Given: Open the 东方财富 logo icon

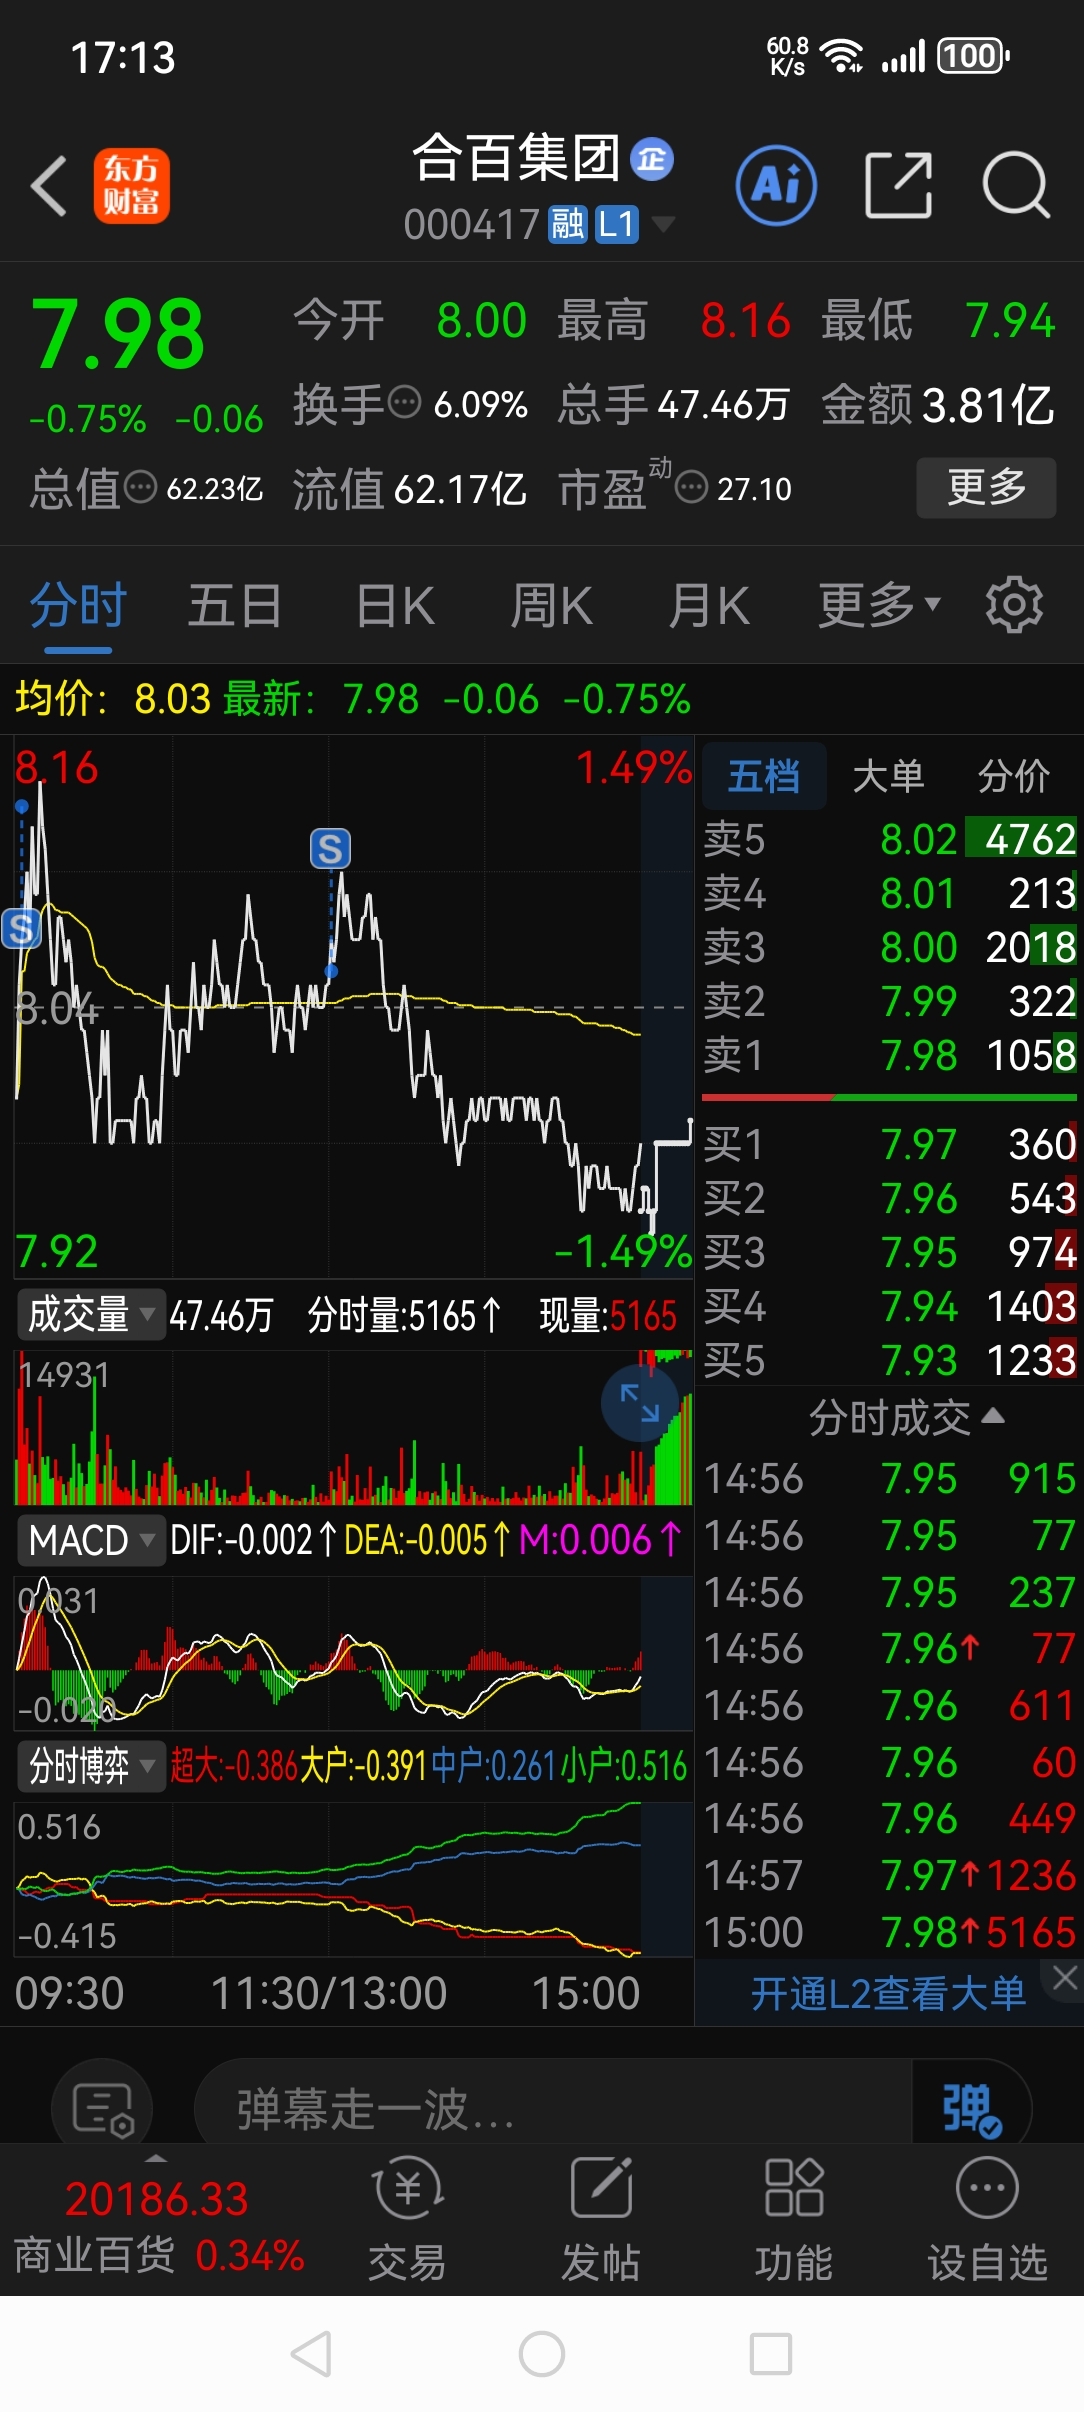Looking at the screenshot, I should click(131, 186).
